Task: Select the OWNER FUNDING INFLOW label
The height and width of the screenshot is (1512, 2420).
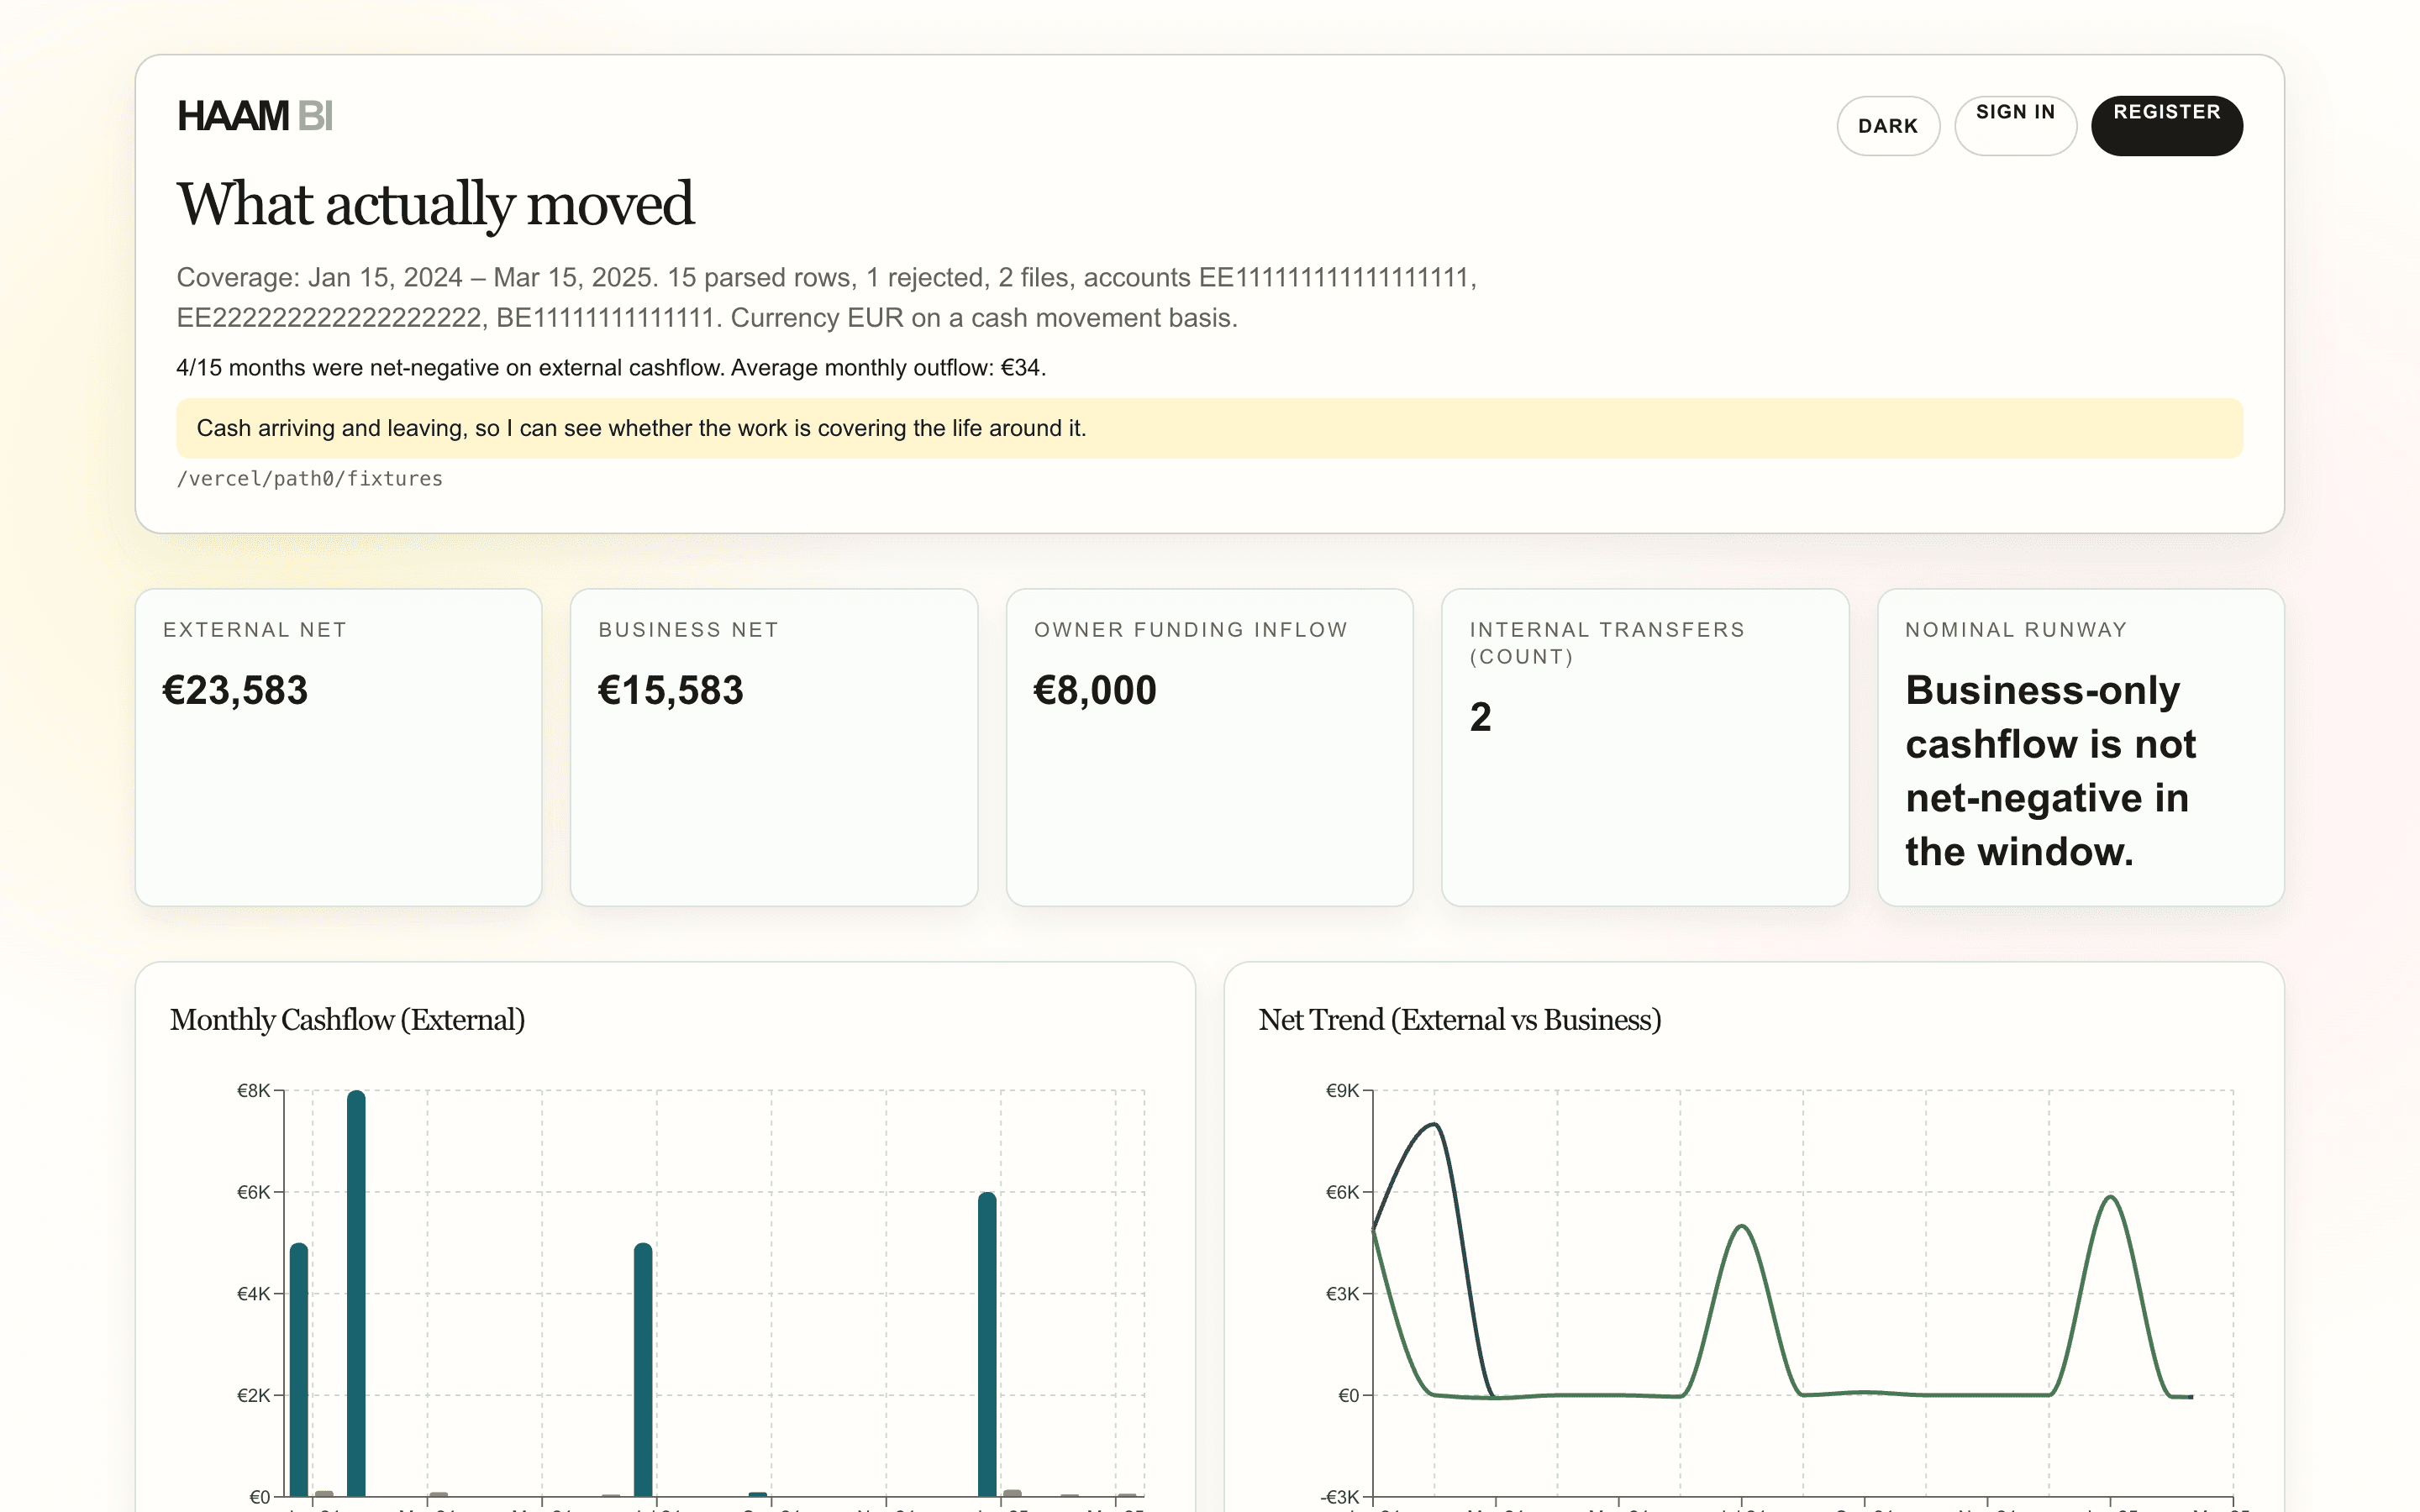Action: 1191,630
